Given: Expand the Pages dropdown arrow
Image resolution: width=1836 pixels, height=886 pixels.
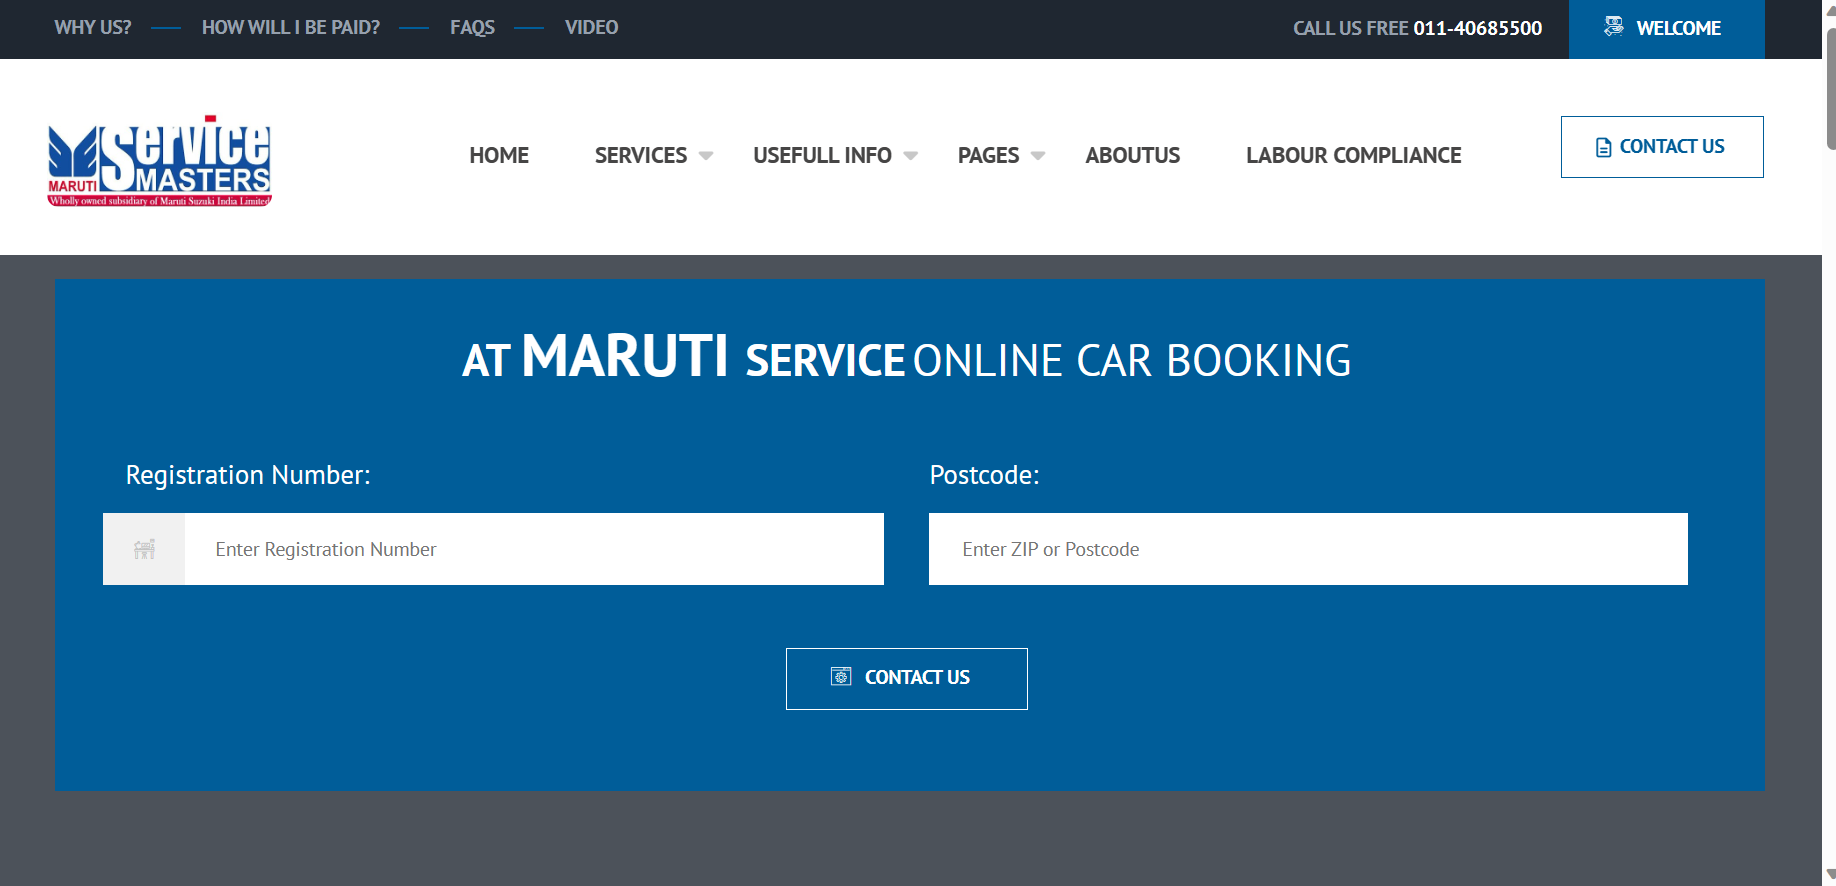Looking at the screenshot, I should click(x=1038, y=156).
